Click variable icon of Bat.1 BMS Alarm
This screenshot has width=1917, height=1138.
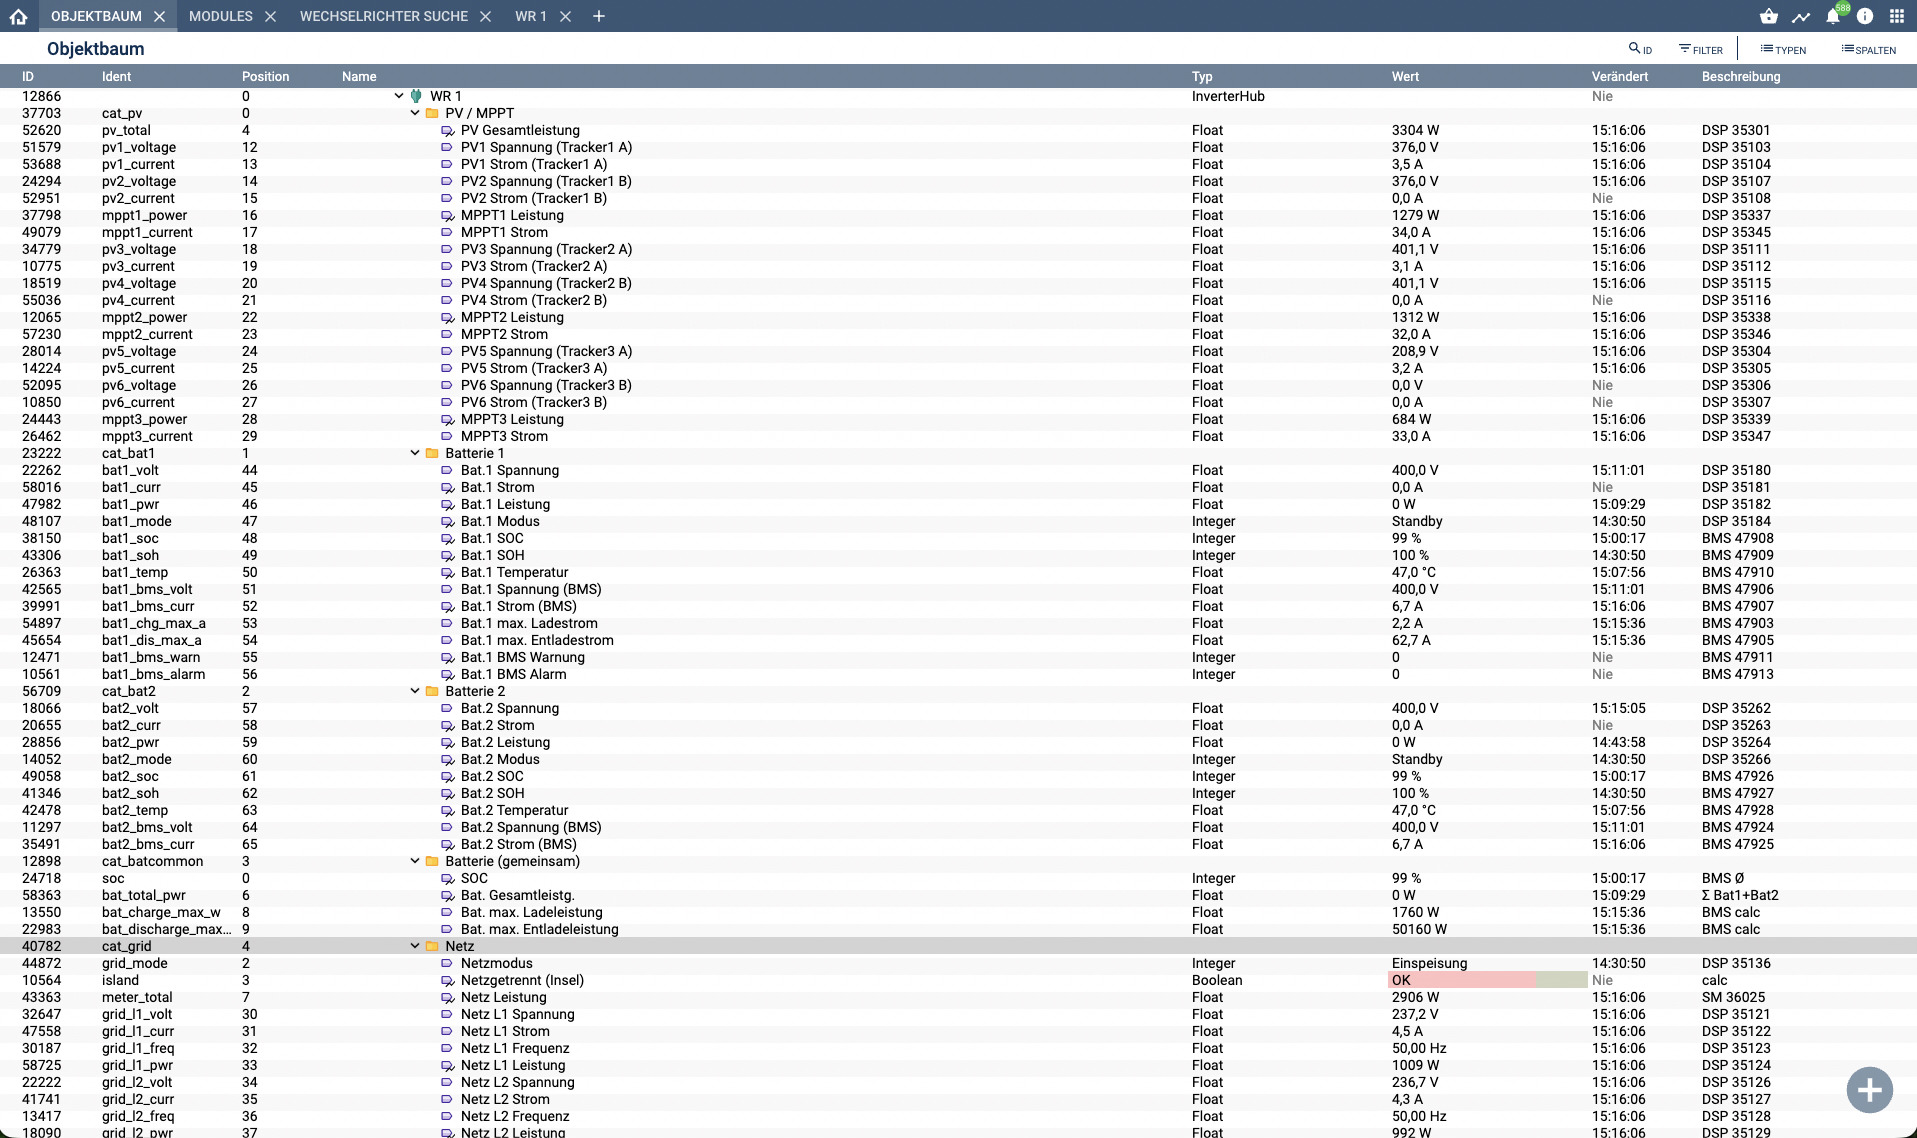[x=447, y=675]
